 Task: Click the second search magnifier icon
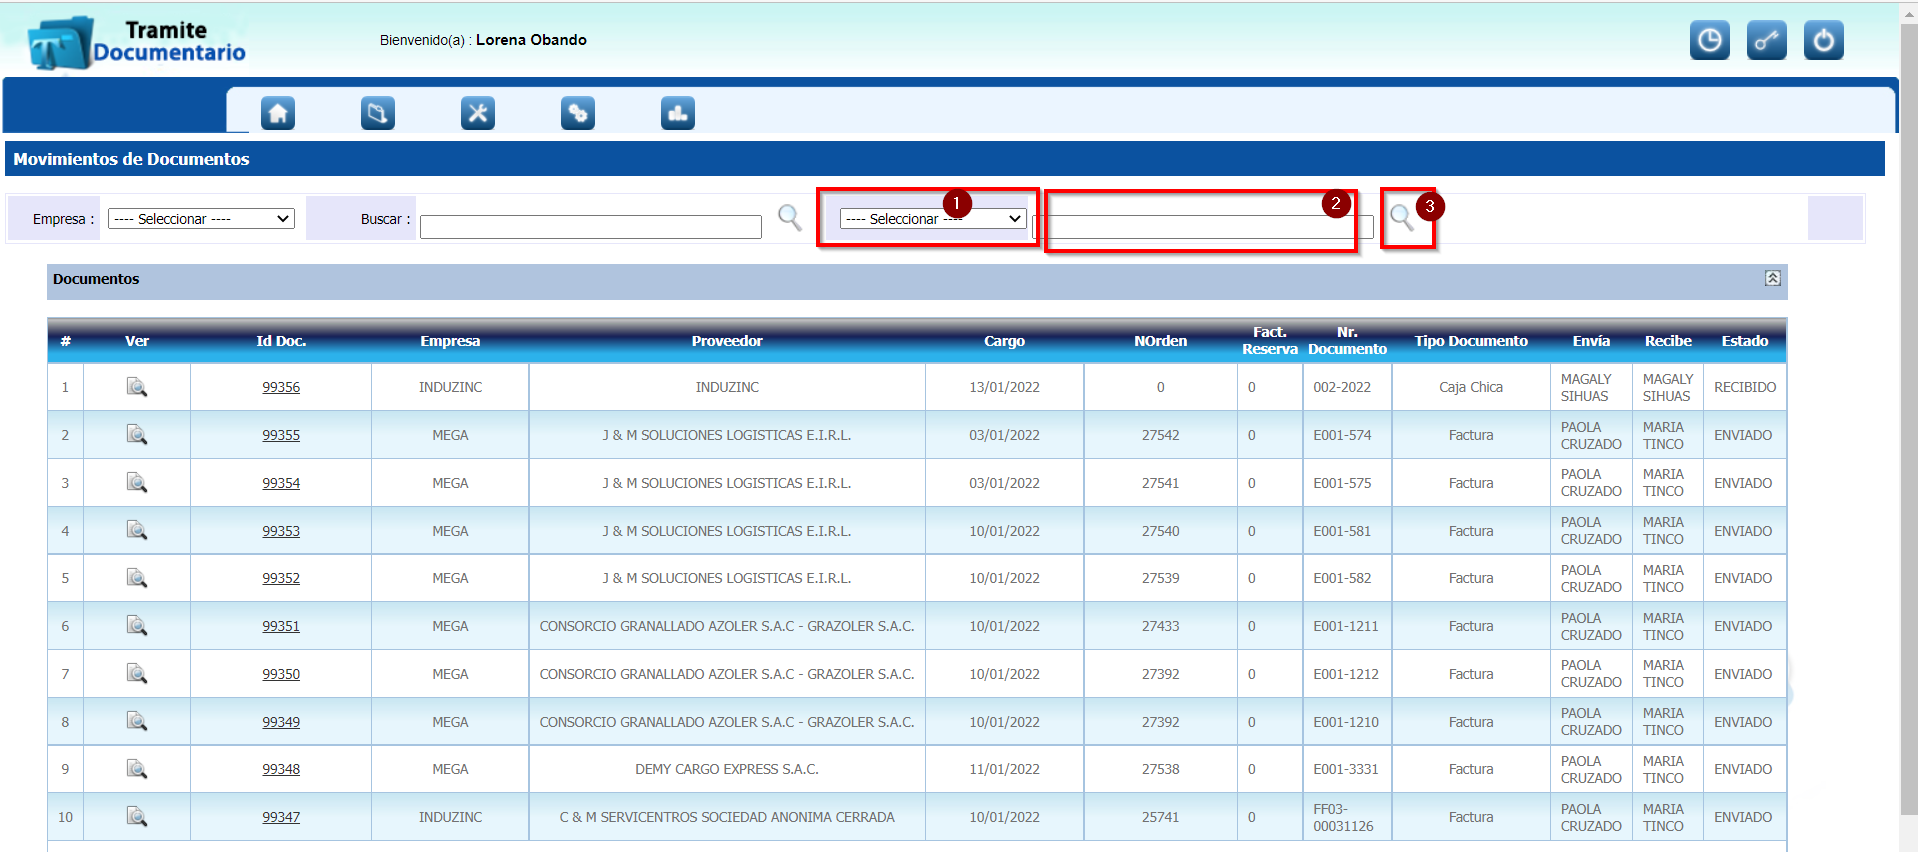(1402, 217)
